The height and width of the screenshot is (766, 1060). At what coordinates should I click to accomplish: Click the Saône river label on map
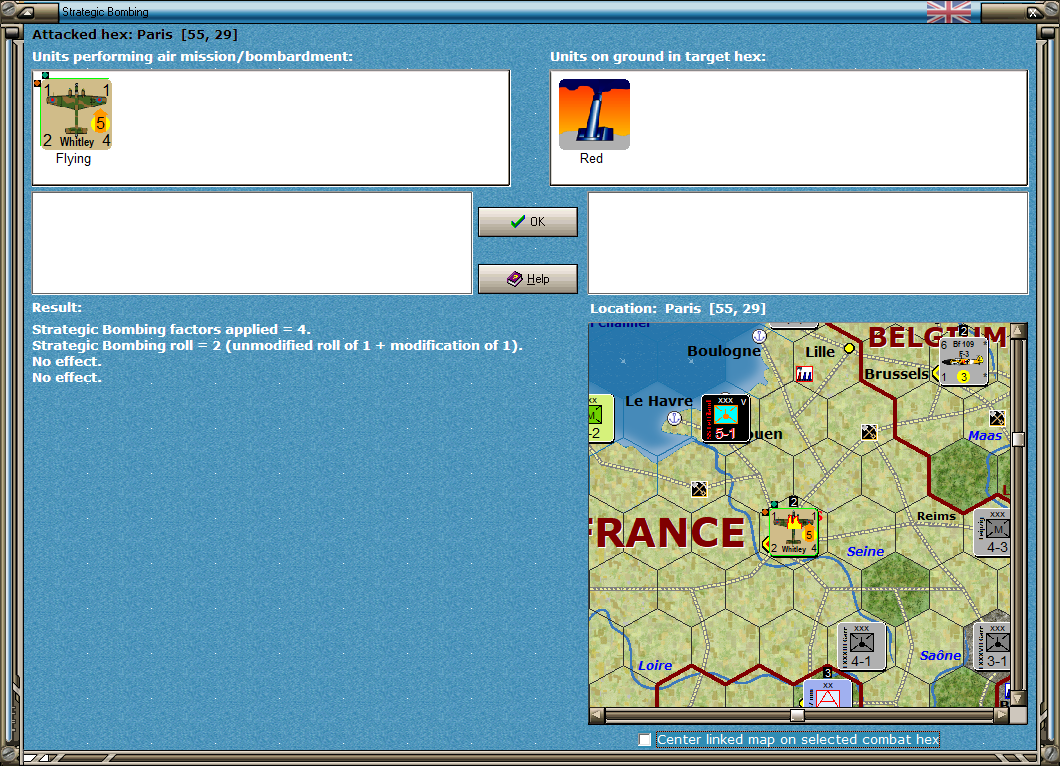[940, 655]
